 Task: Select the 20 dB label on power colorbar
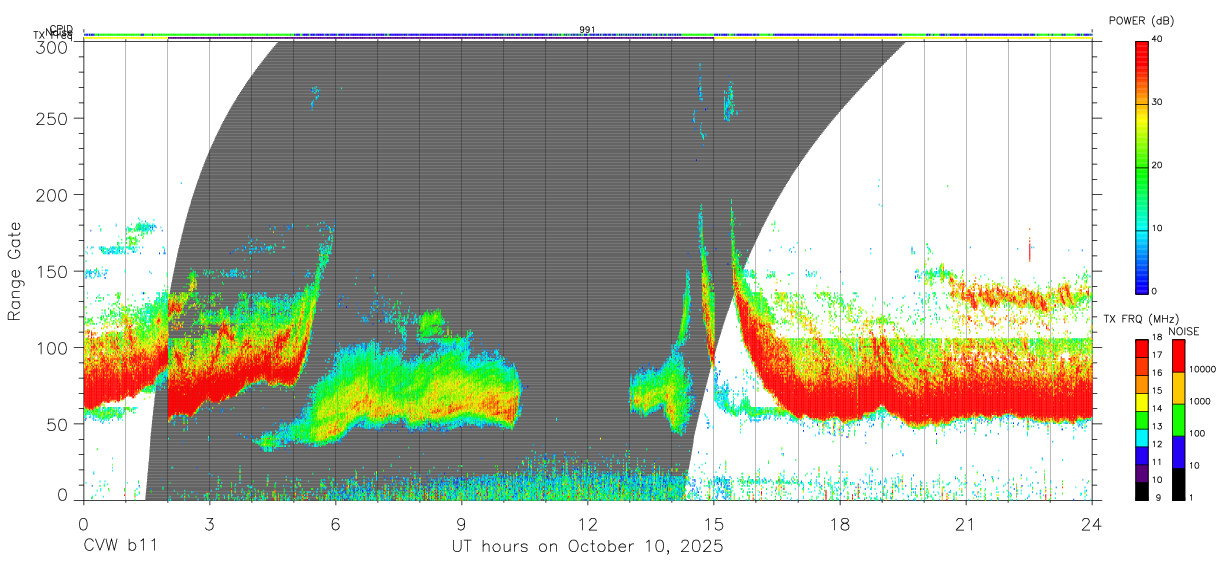click(x=1157, y=166)
